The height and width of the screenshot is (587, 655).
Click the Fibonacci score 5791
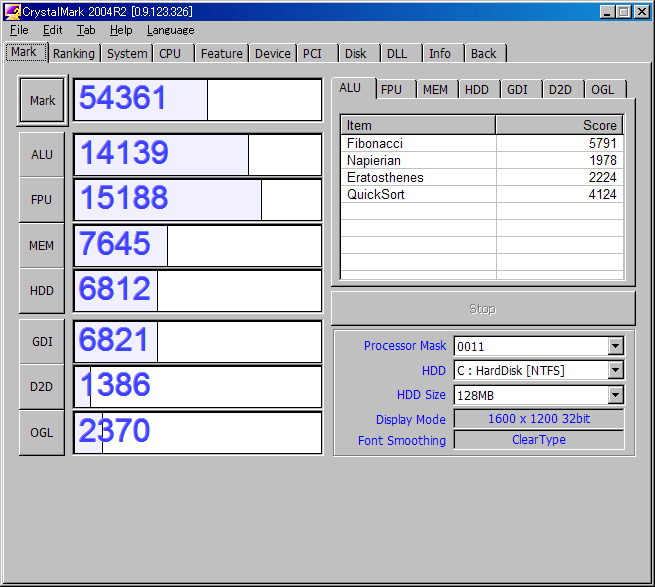(602, 143)
